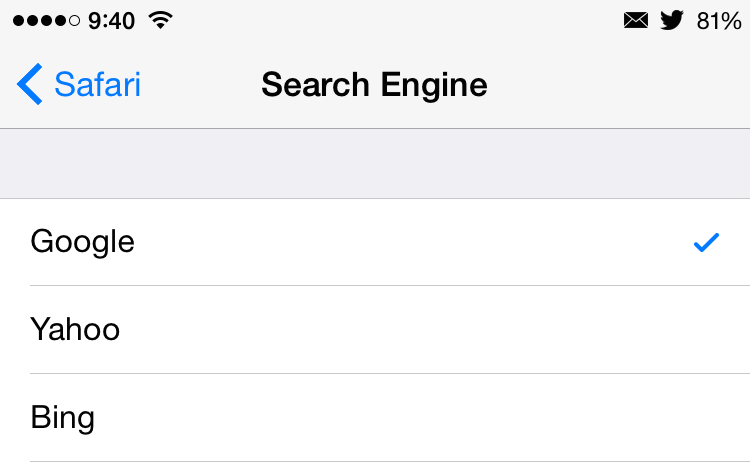This screenshot has width=750, height=462.
Task: Select Google as the search engine
Action: click(x=83, y=242)
